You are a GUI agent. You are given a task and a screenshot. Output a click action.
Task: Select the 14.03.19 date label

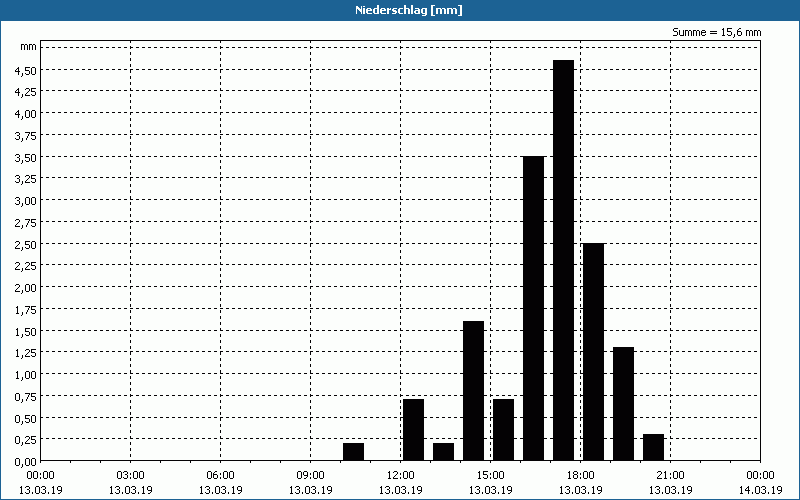click(x=760, y=490)
